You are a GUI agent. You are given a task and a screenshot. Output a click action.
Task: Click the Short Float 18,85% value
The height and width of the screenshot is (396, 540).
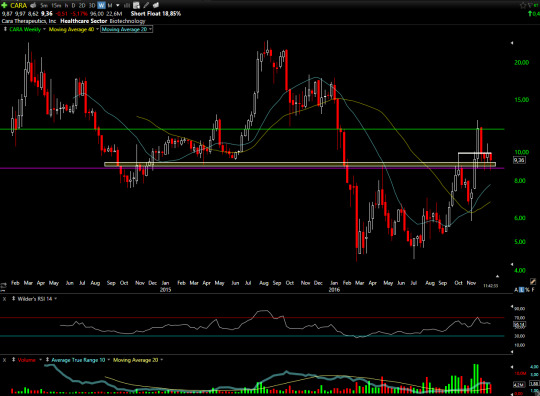click(156, 14)
